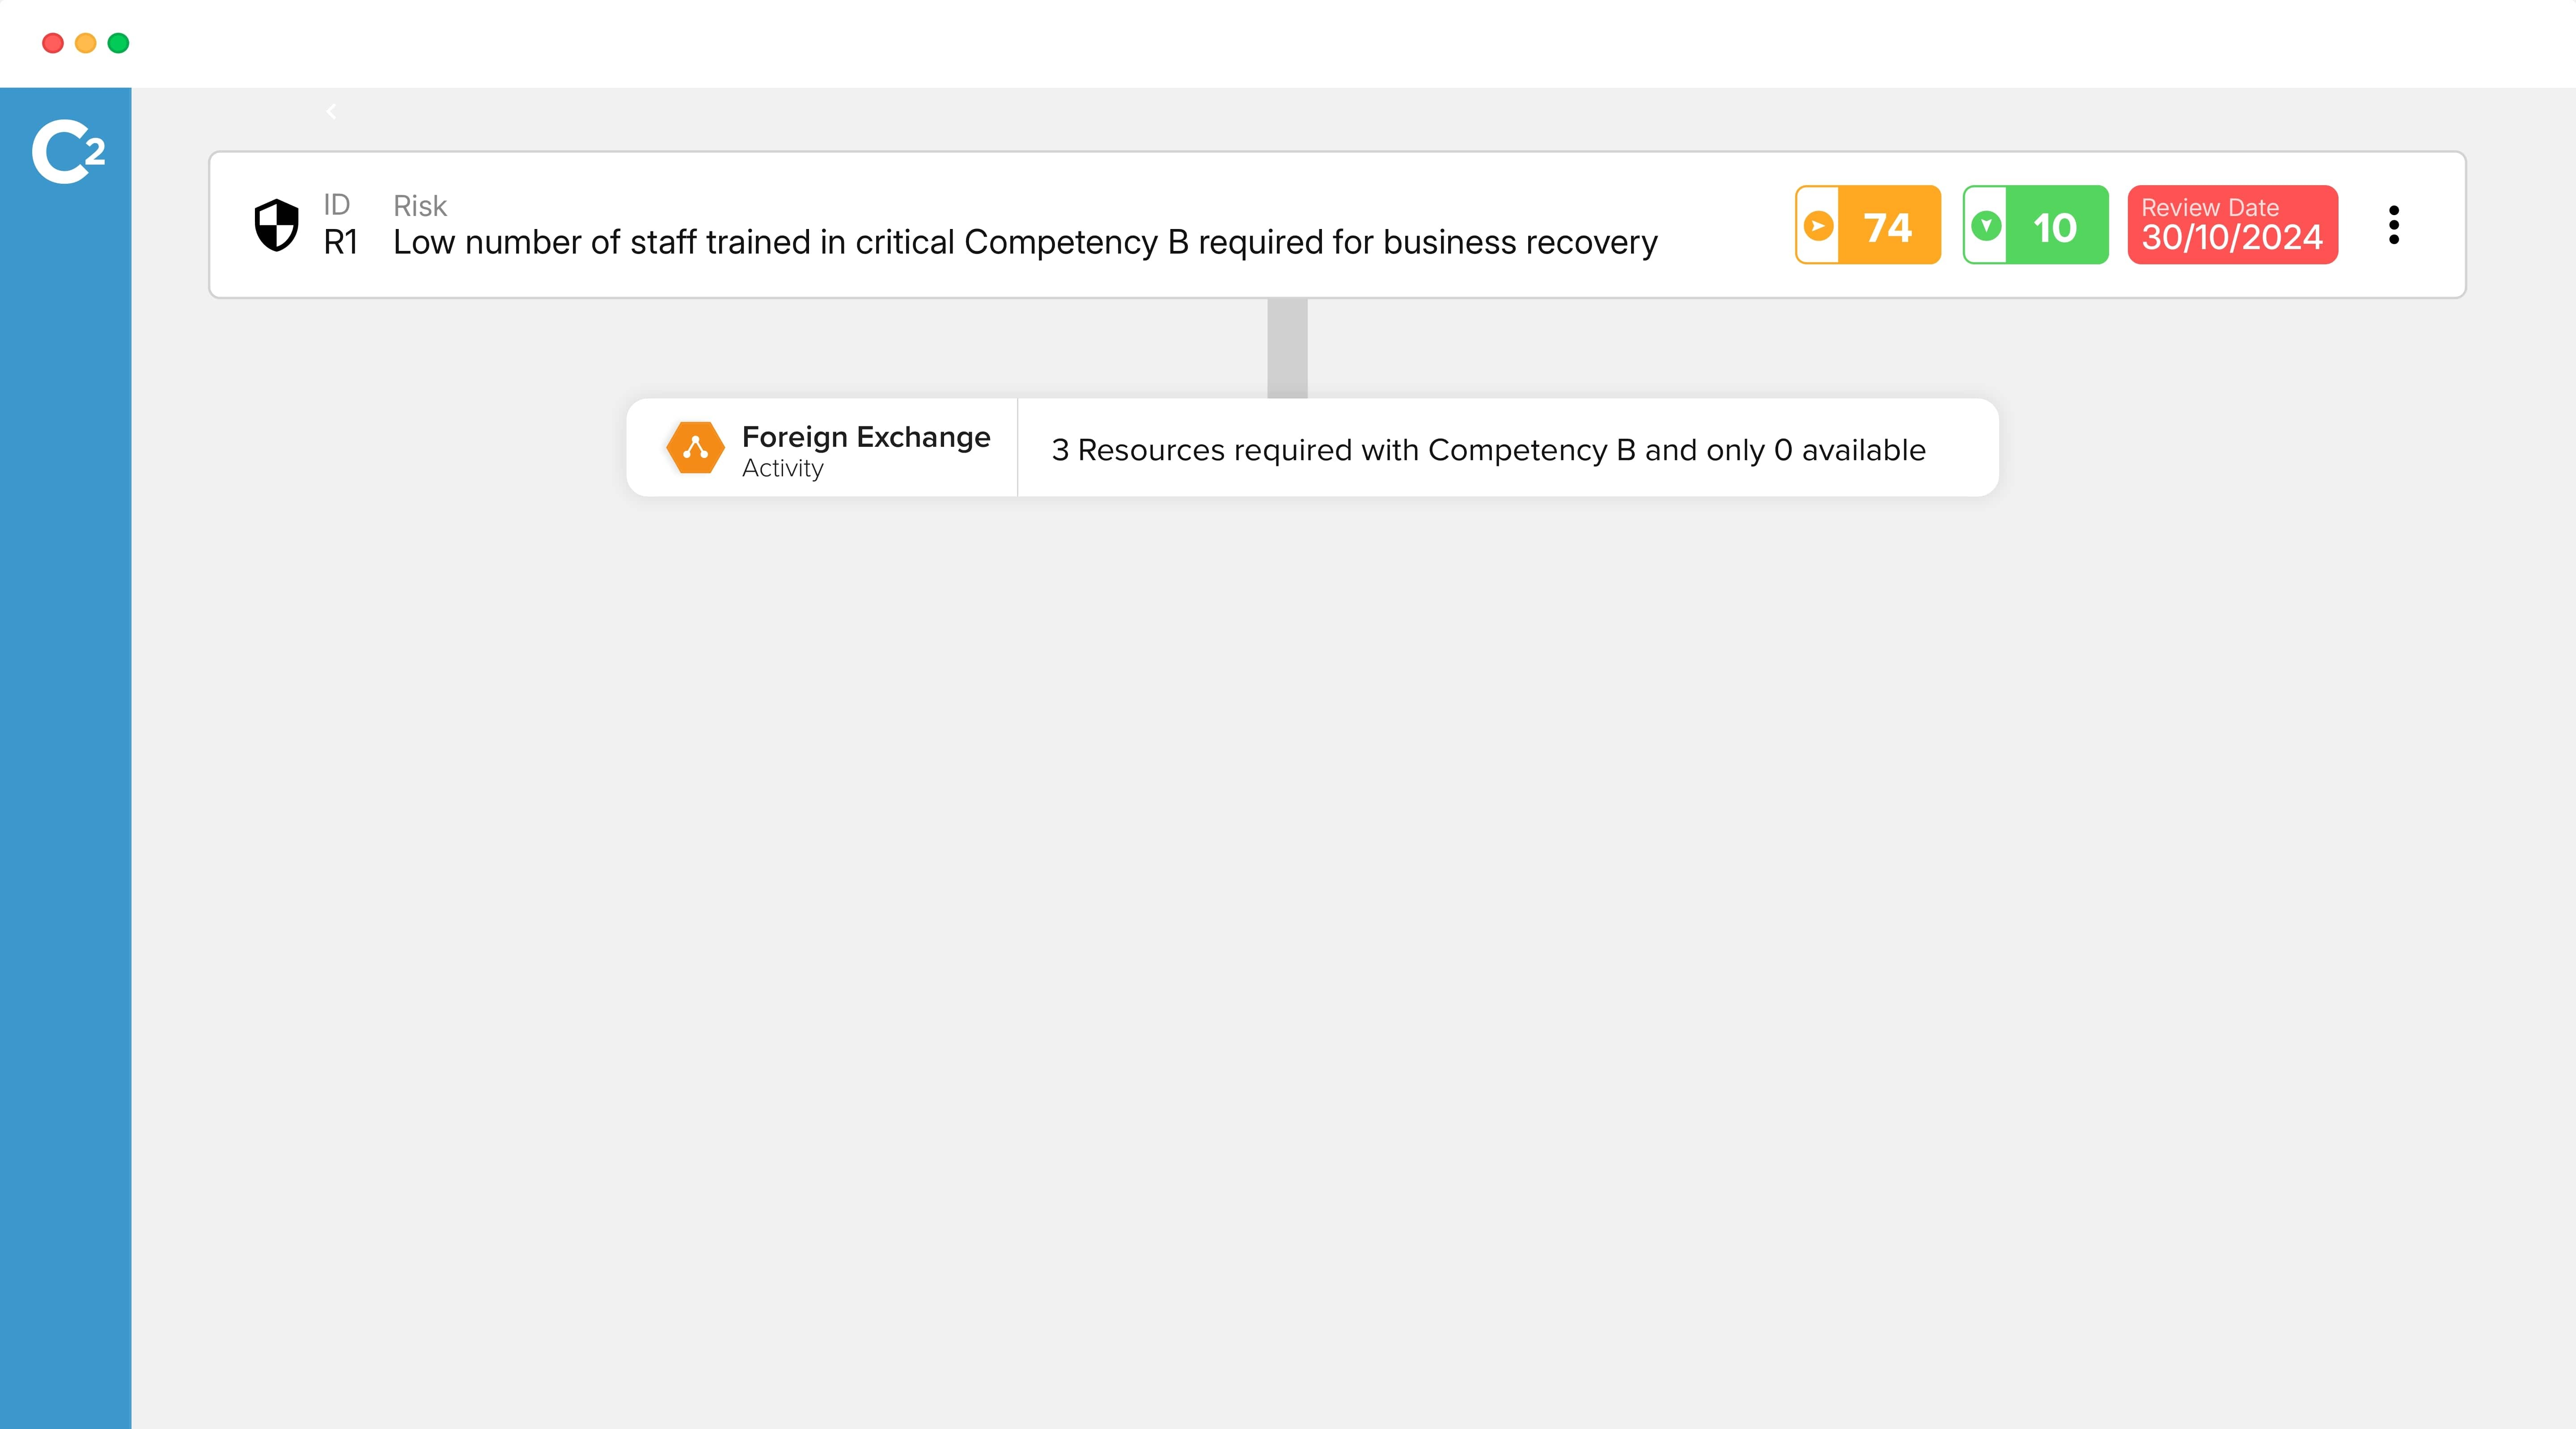Click the green down-arrow icon beside 10
This screenshot has width=2576, height=1429.
pos(1986,226)
